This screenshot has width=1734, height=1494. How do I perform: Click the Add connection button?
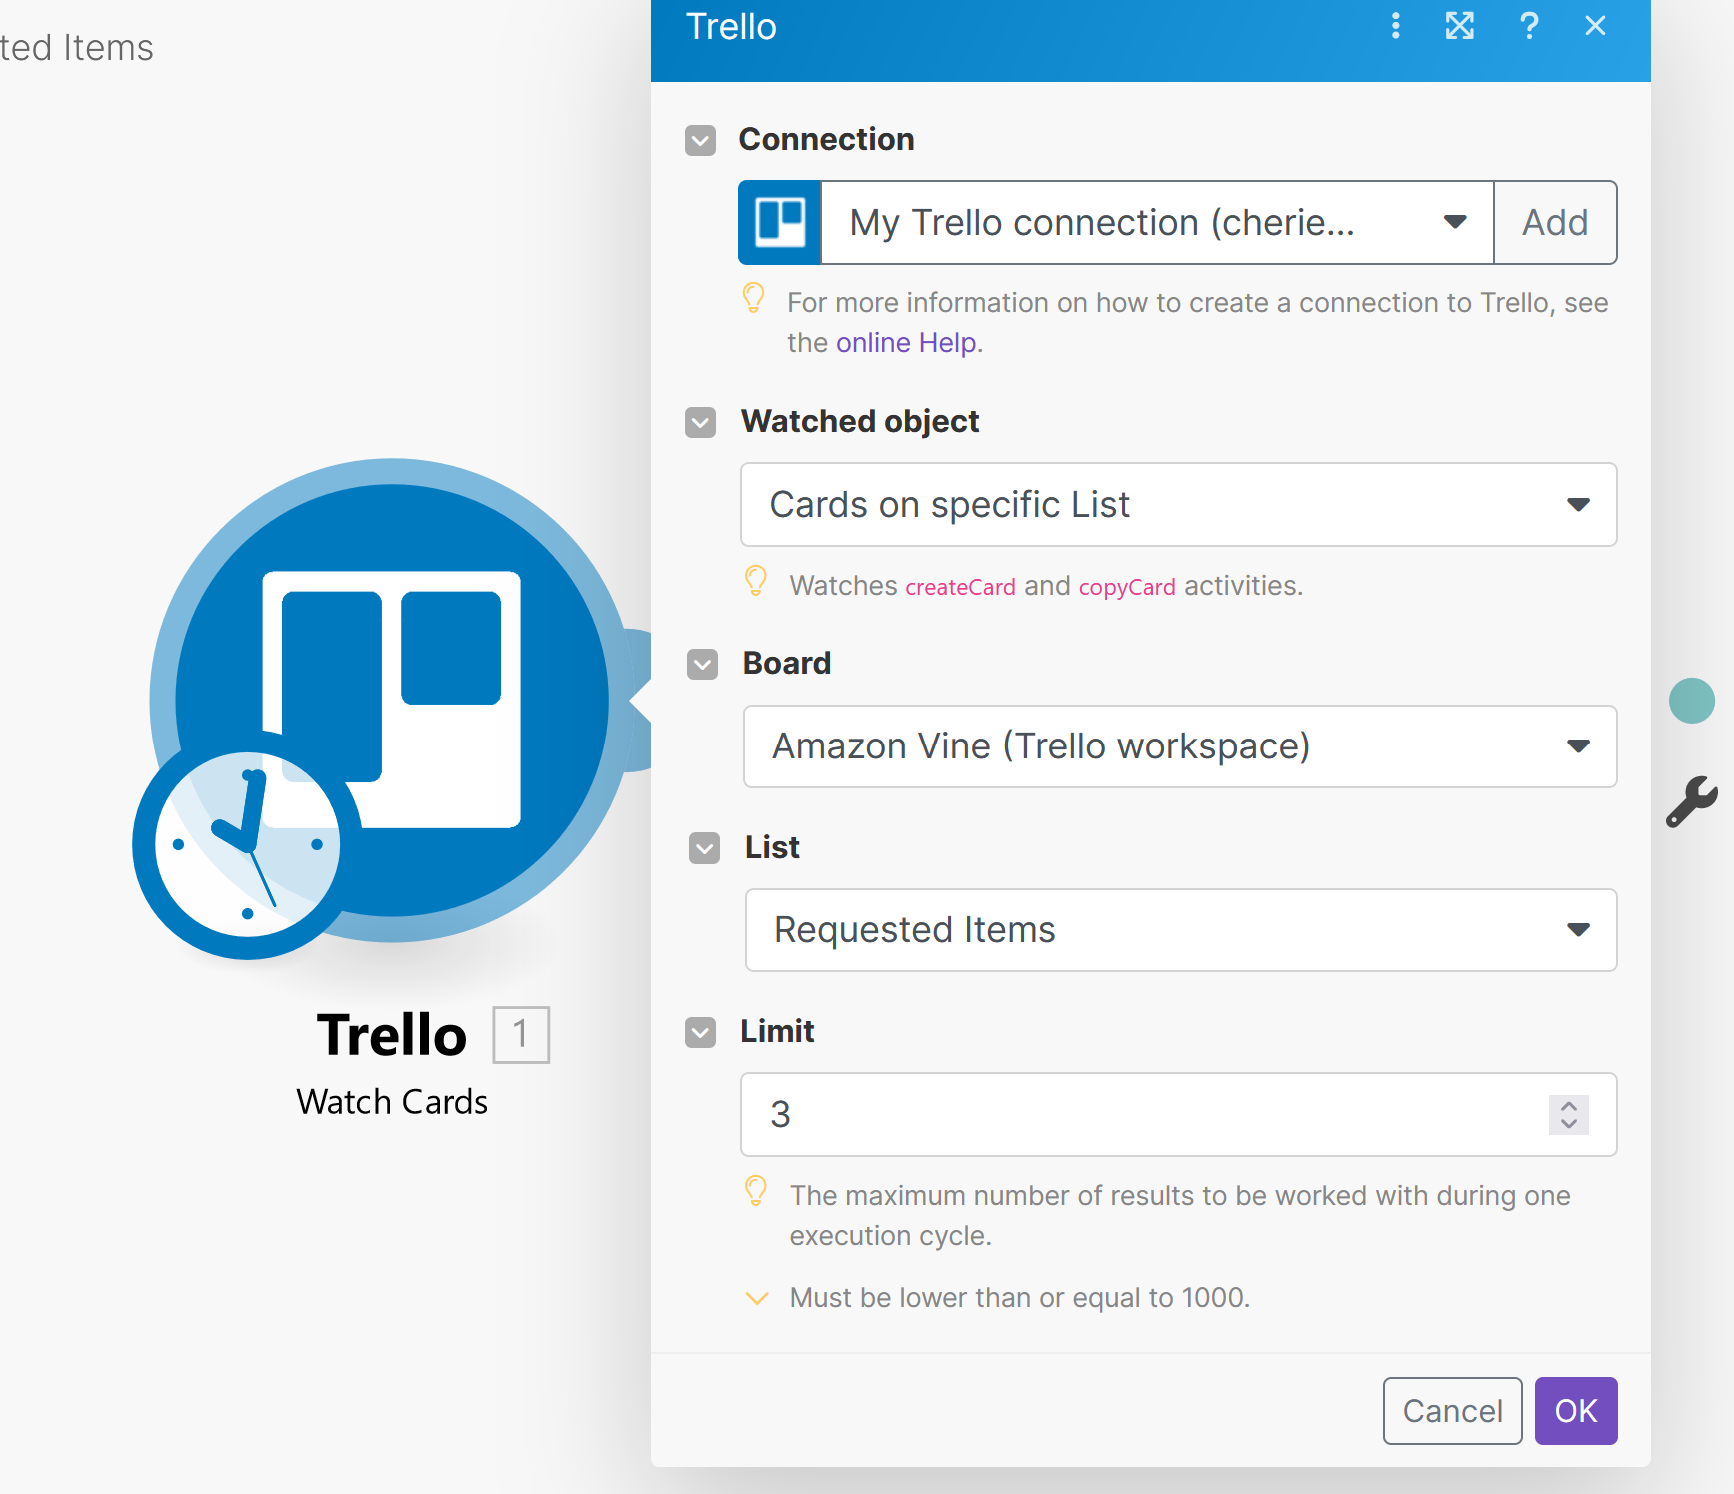coord(1555,222)
